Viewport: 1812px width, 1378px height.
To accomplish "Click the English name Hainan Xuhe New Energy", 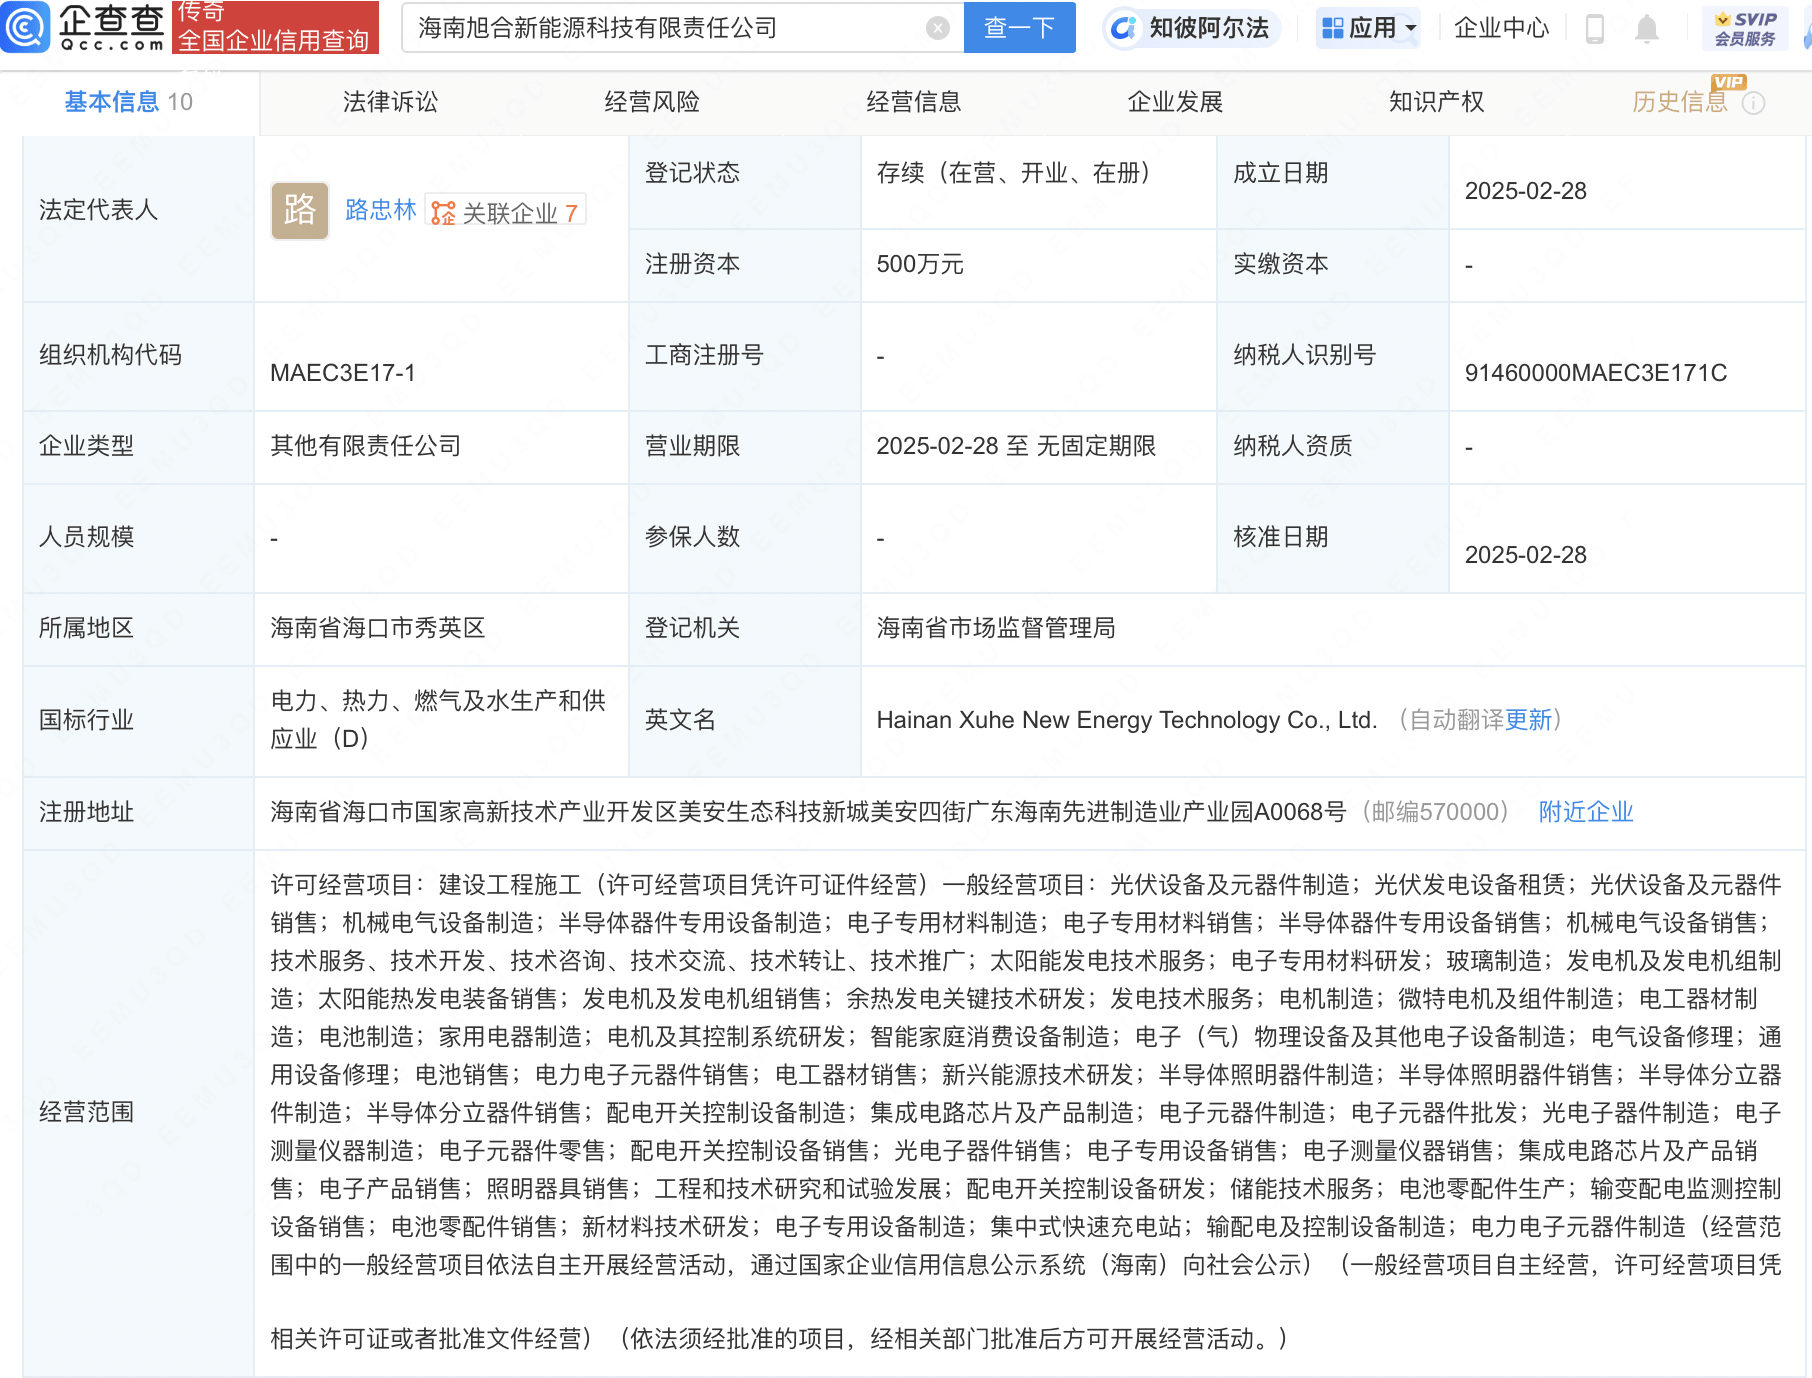I will pyautogui.click(x=1126, y=720).
